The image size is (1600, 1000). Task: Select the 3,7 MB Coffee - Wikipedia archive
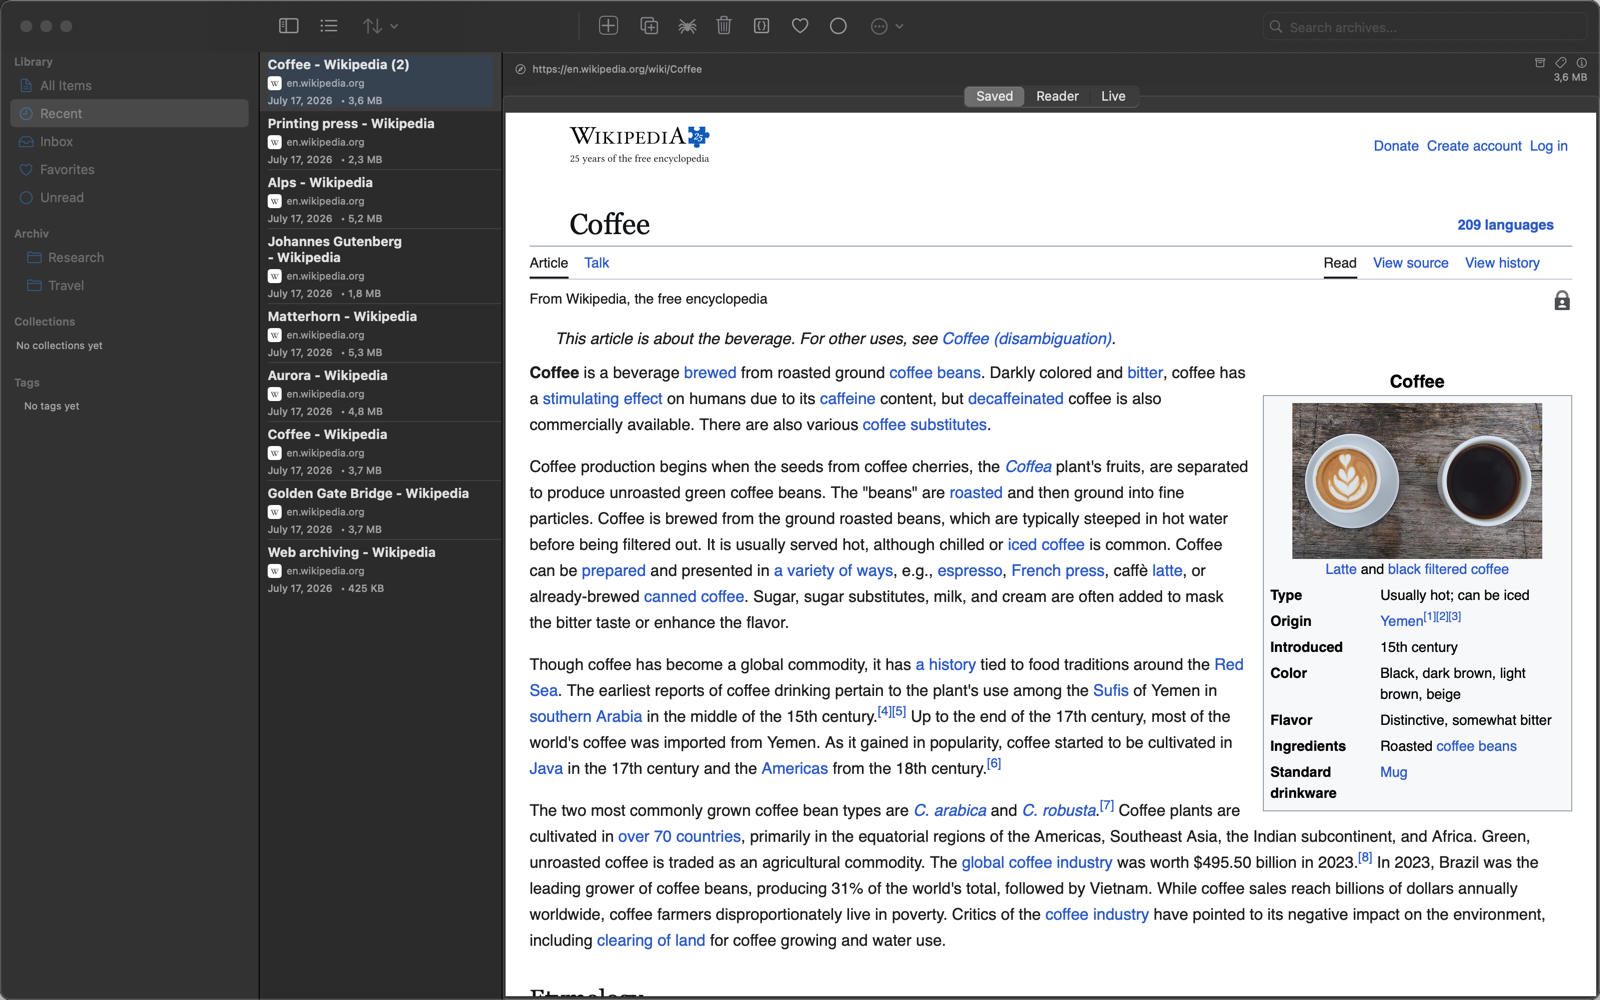click(380, 451)
